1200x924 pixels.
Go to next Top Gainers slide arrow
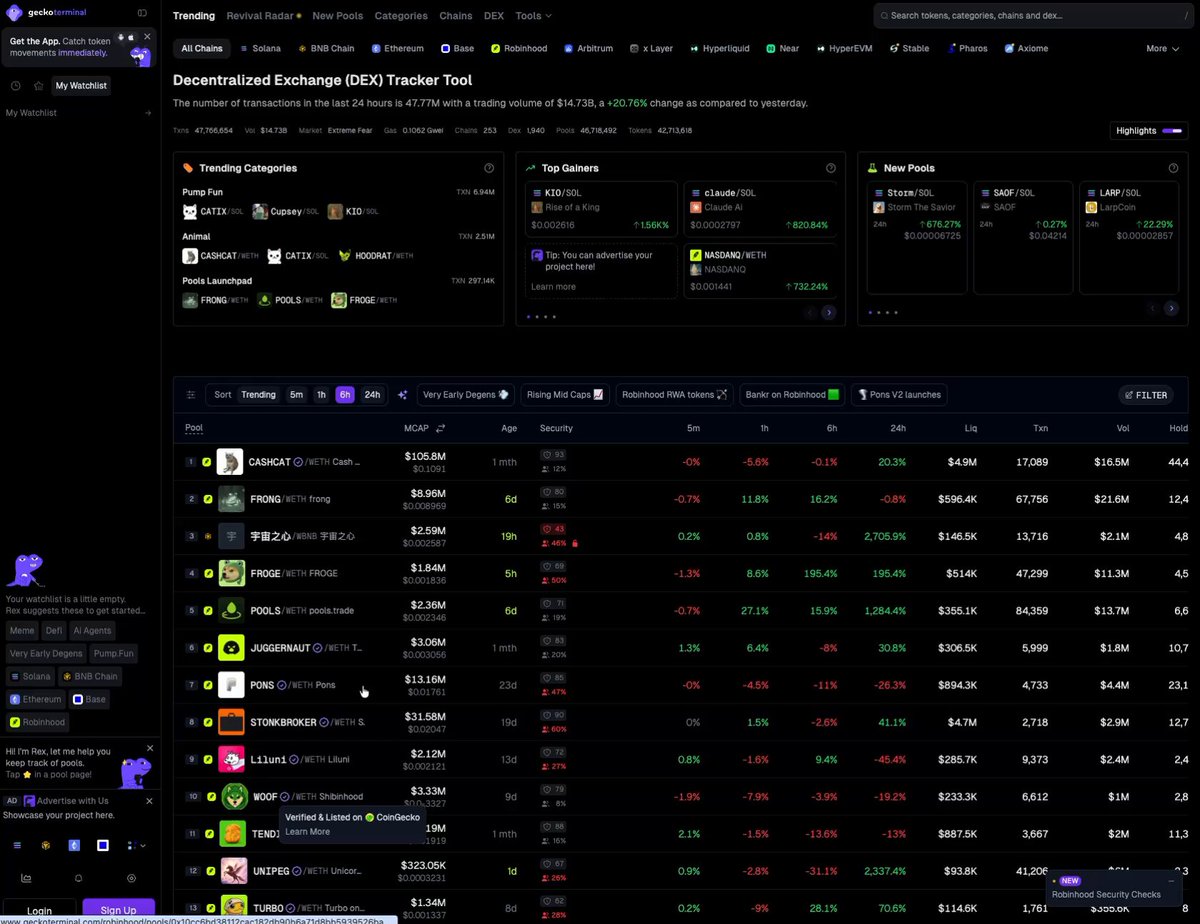coord(828,312)
